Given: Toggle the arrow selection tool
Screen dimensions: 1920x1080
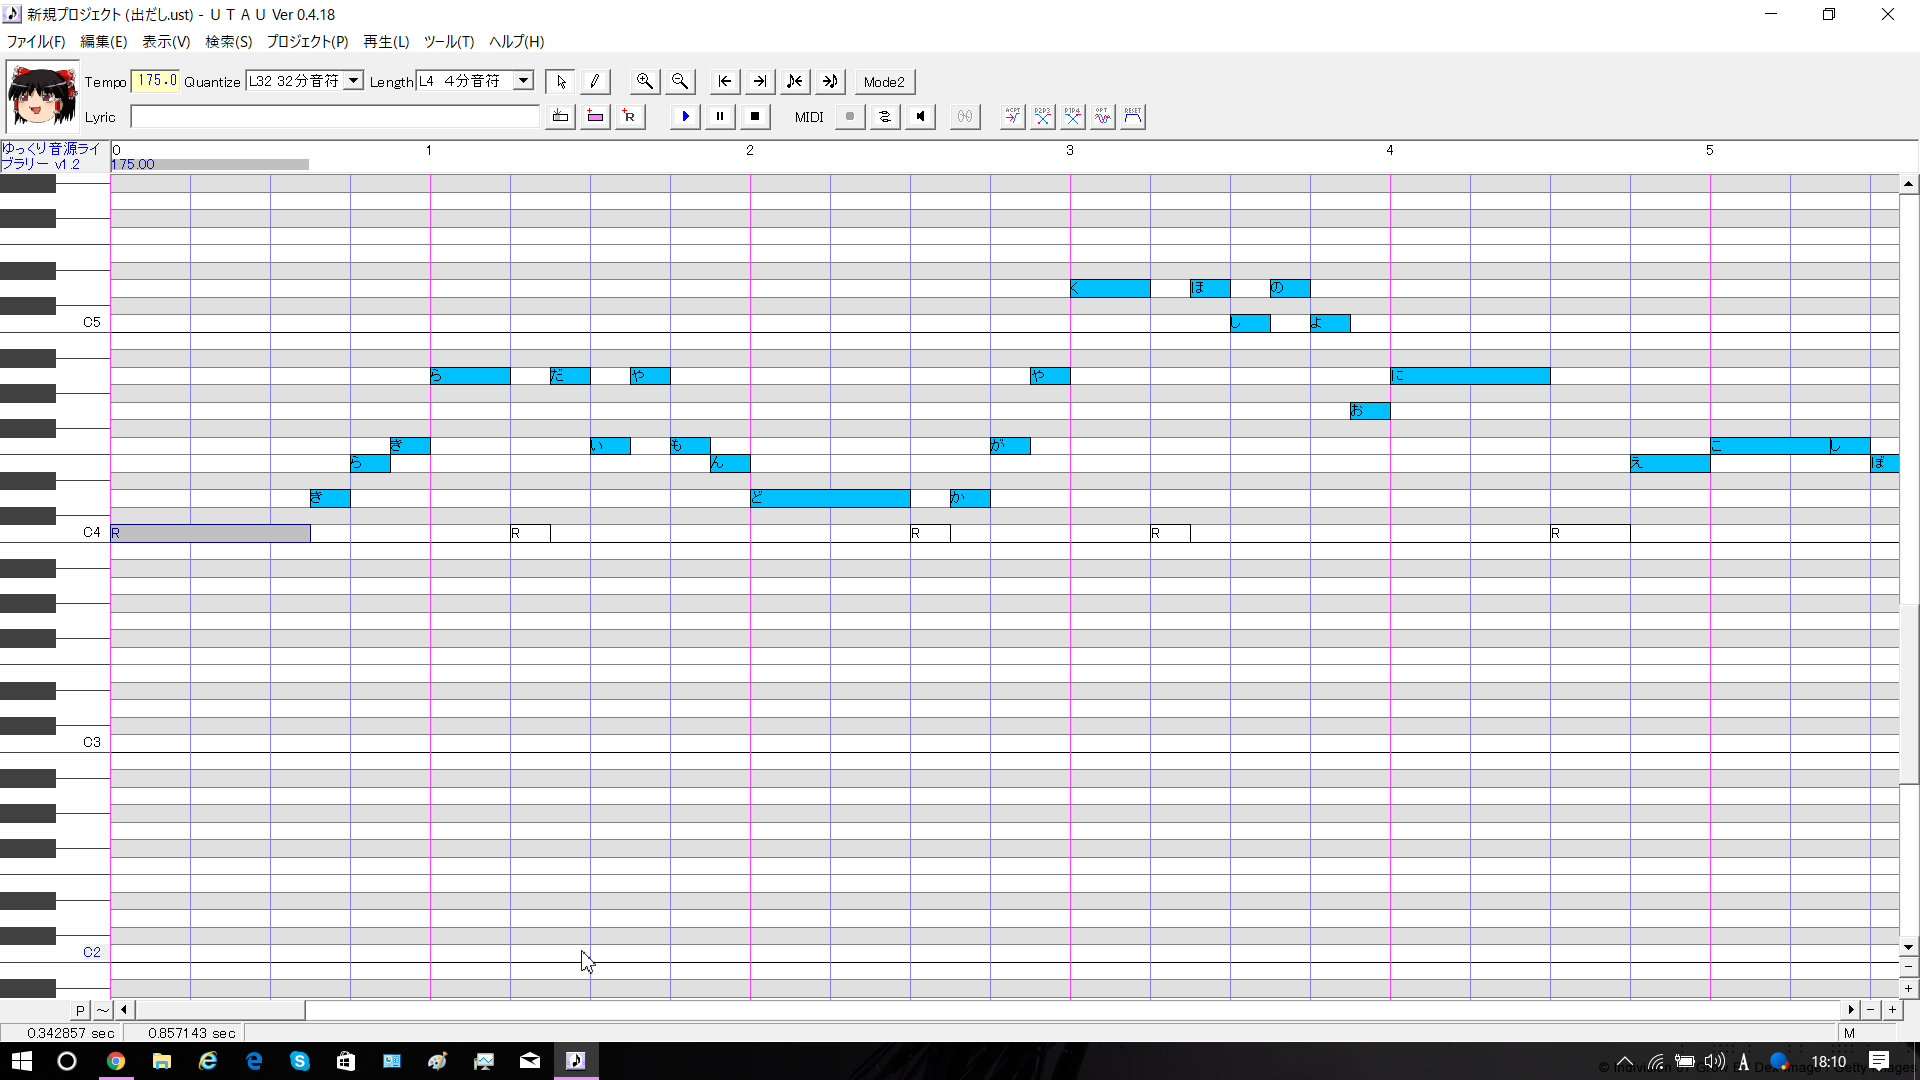Looking at the screenshot, I should (x=561, y=82).
